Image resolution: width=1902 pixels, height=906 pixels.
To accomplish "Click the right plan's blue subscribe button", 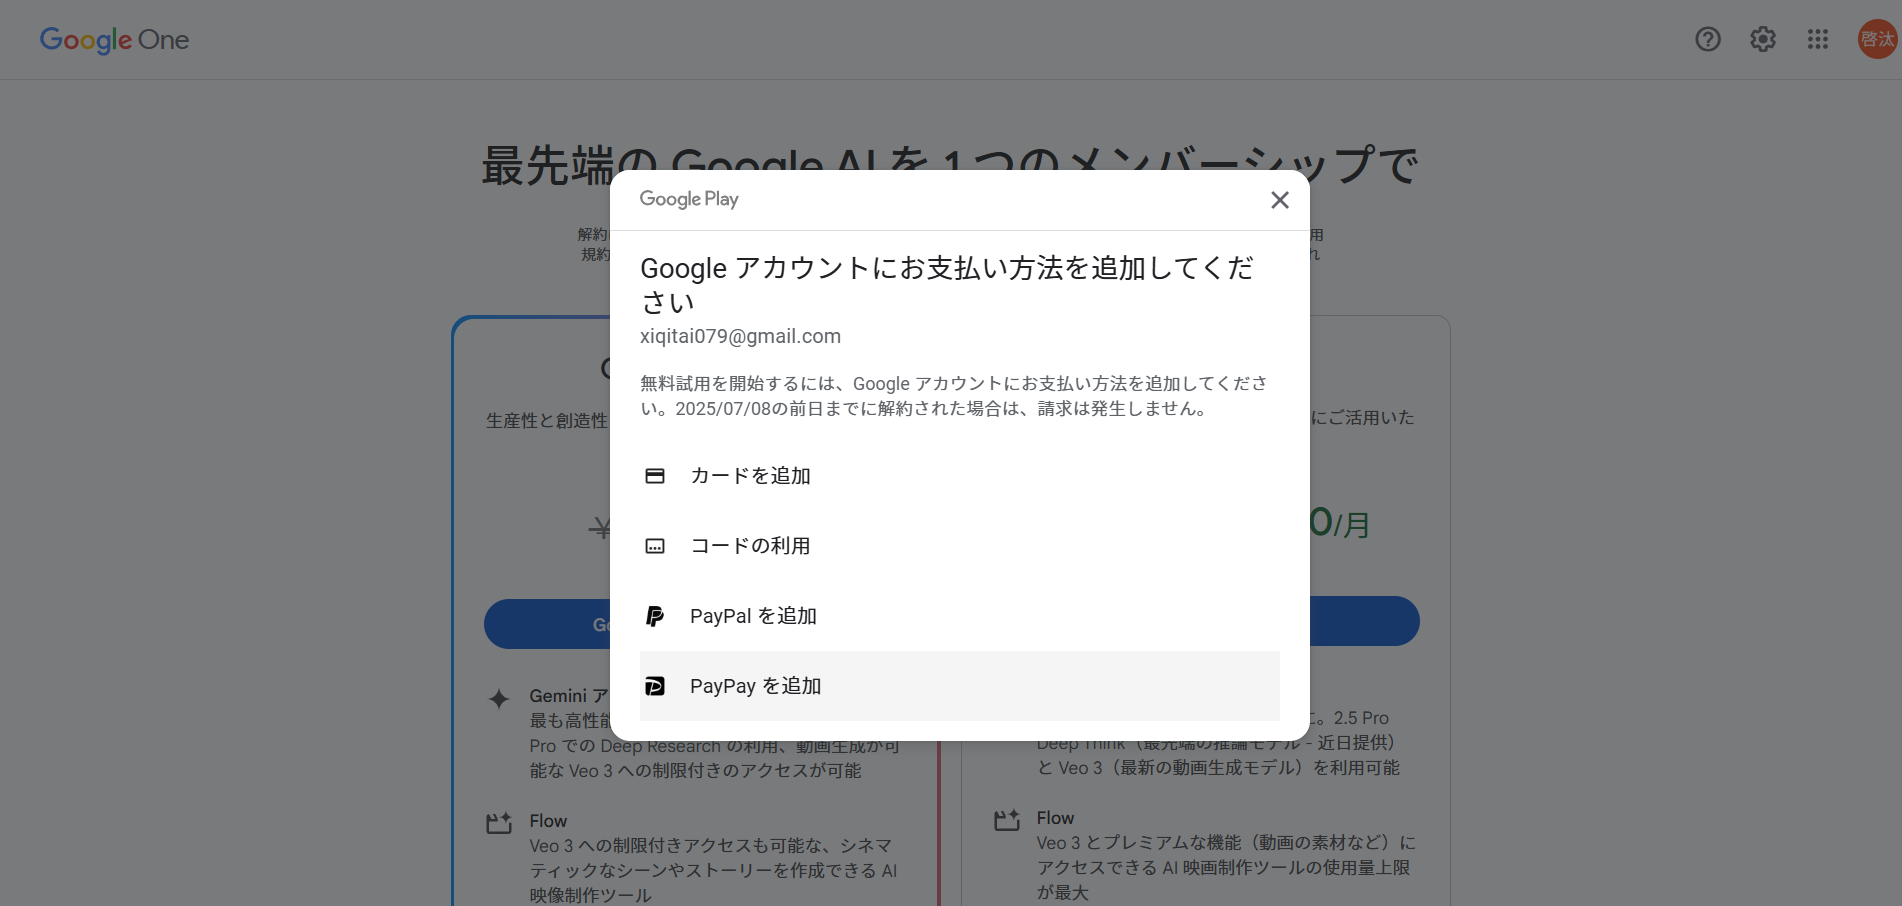I will (1364, 621).
